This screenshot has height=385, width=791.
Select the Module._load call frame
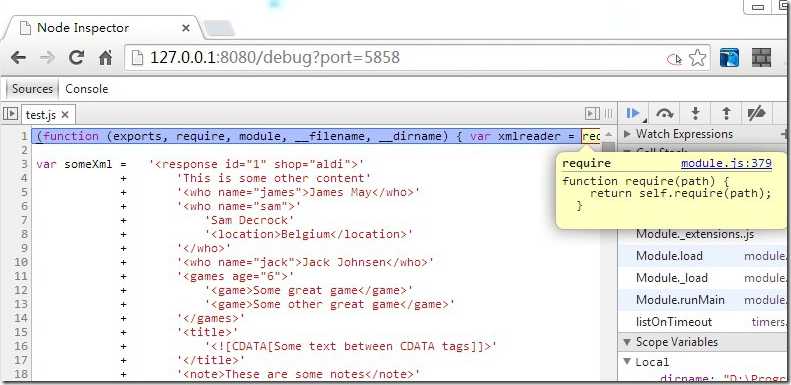coord(702,278)
